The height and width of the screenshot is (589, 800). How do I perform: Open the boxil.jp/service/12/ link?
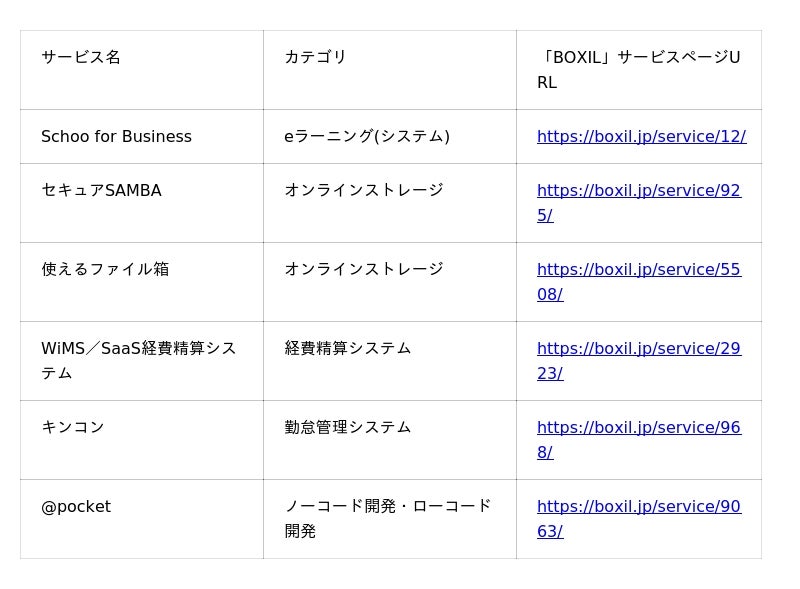point(641,137)
